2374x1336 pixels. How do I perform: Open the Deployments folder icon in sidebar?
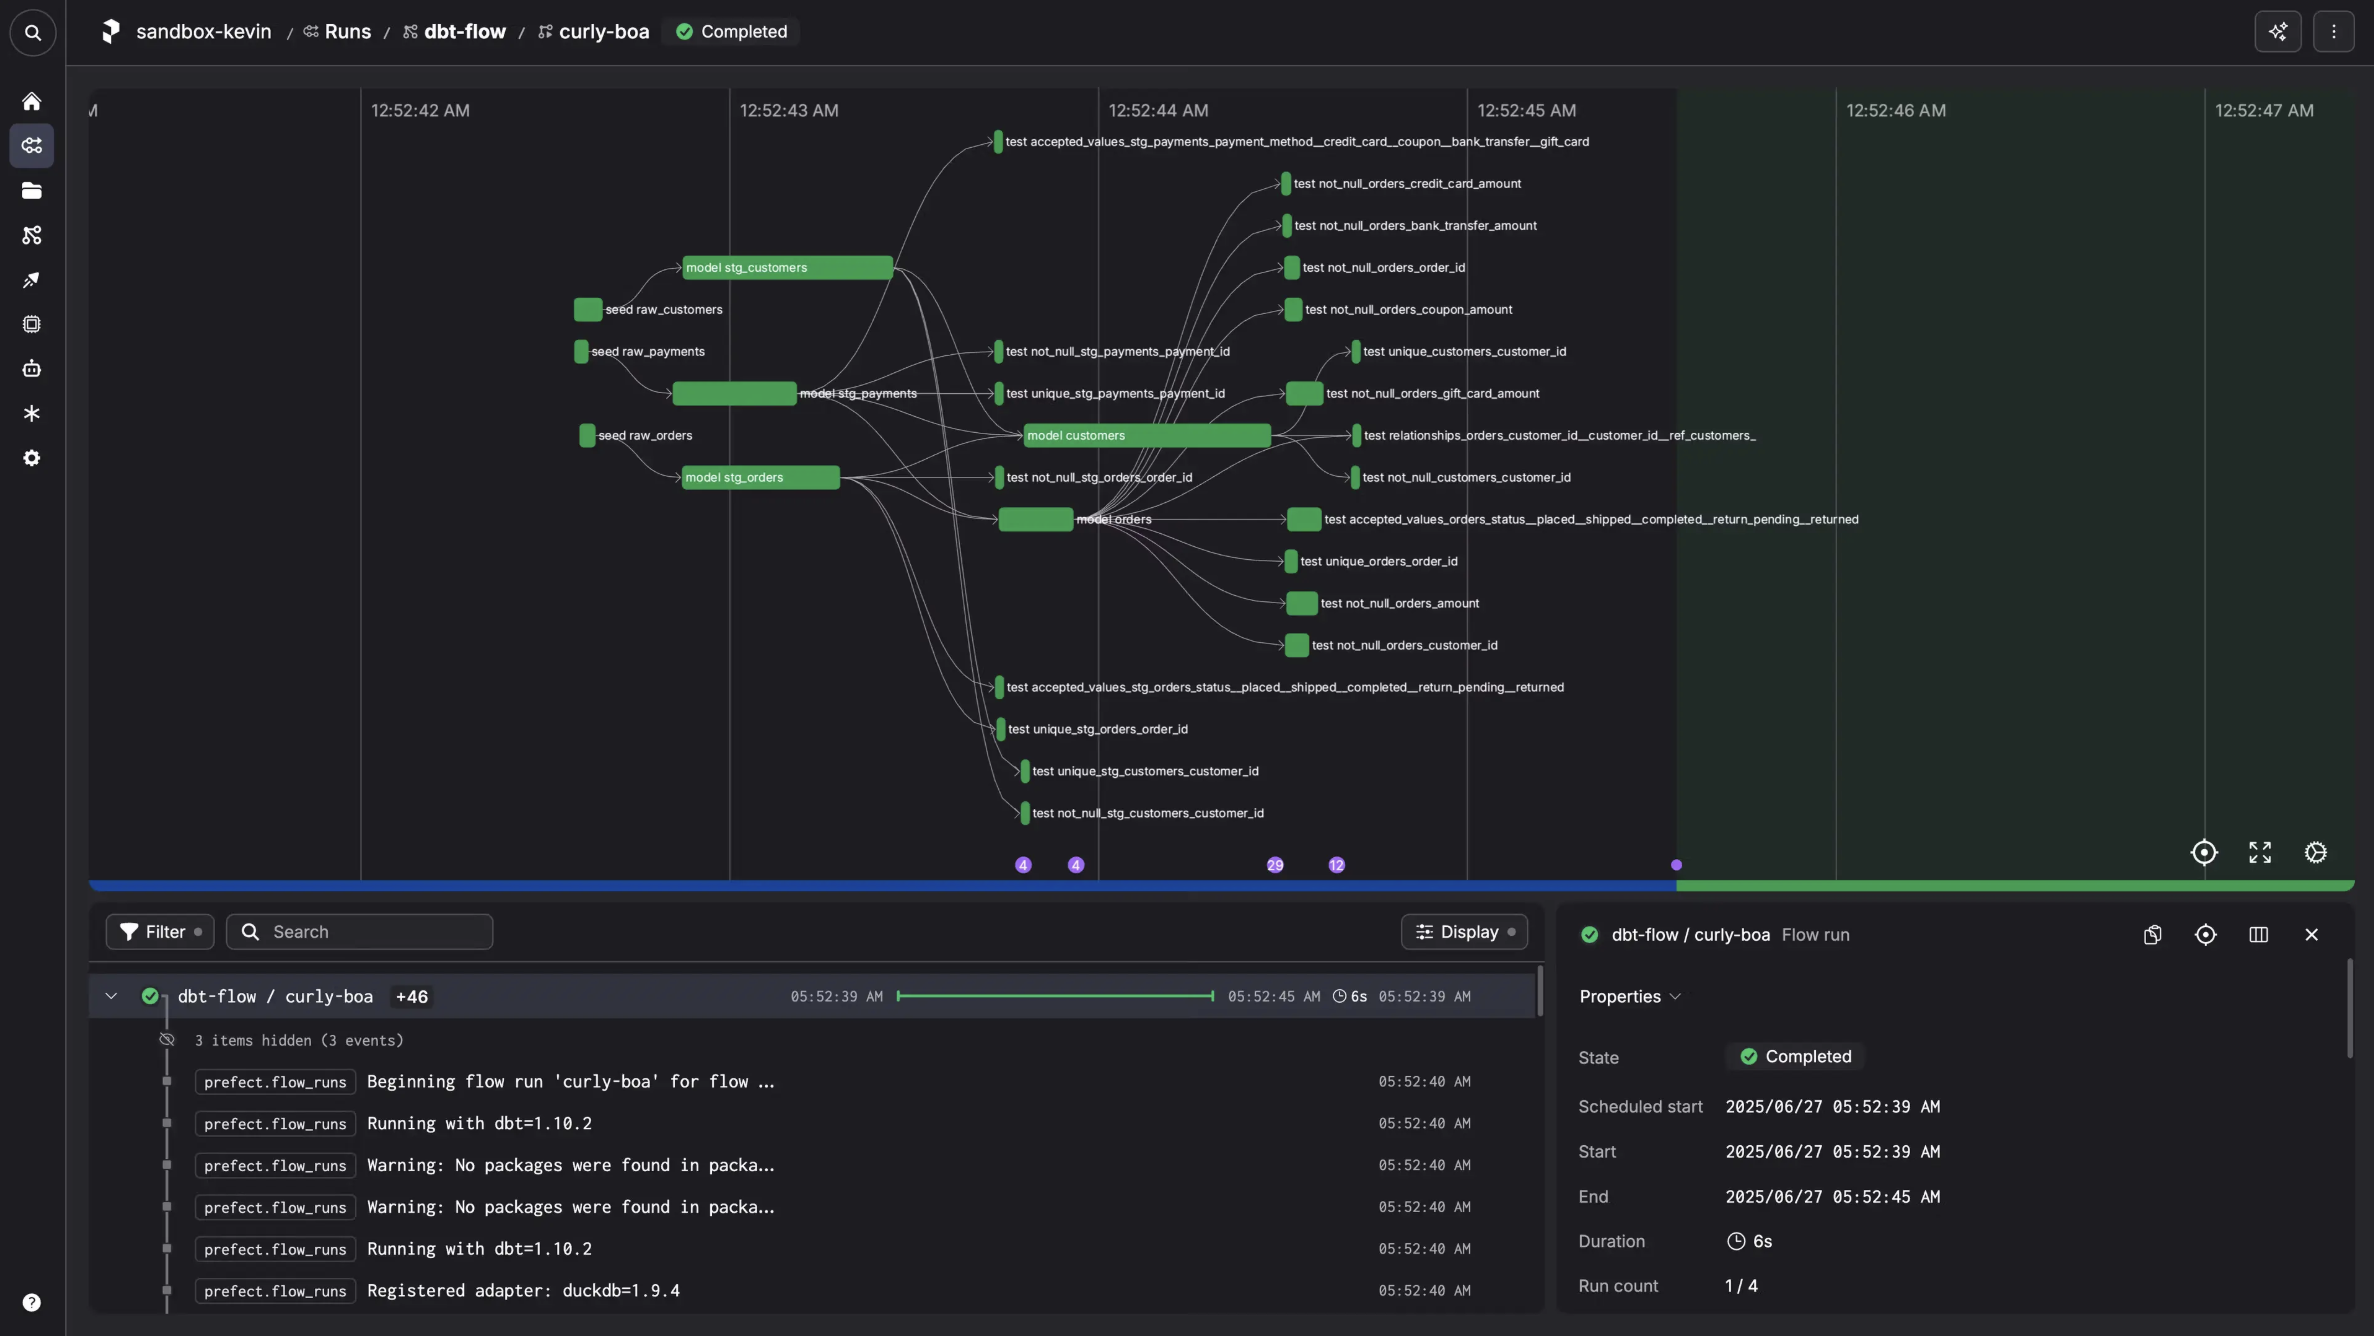[x=32, y=190]
